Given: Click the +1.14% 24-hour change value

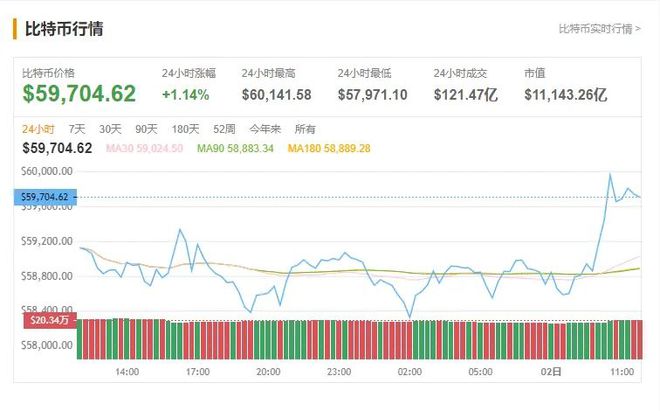Looking at the screenshot, I should tap(186, 95).
